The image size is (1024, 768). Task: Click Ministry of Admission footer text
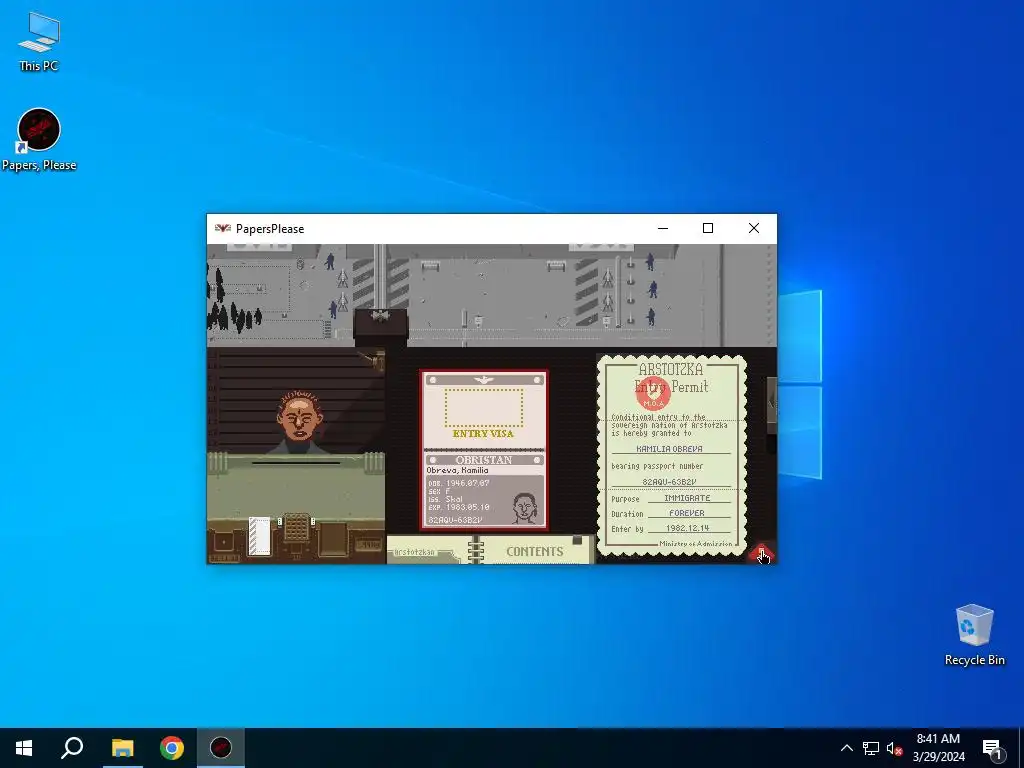[x=696, y=543]
